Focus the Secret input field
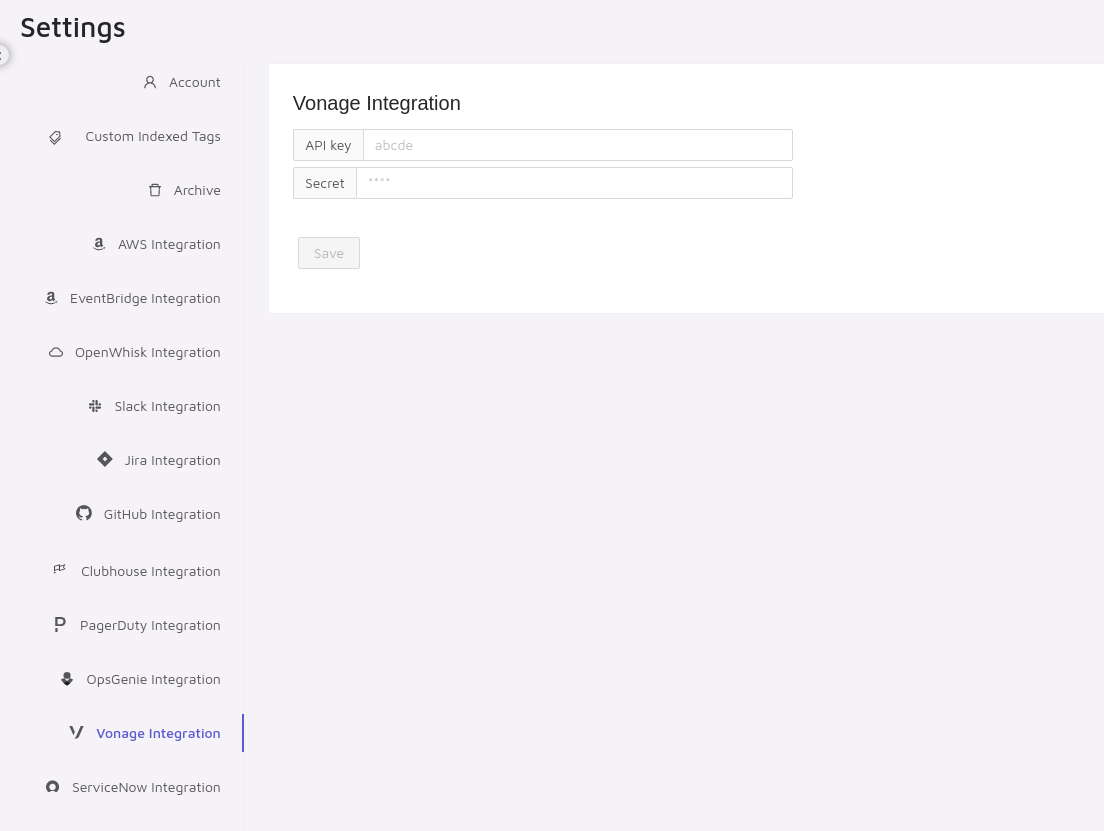The width and height of the screenshot is (1104, 831). [x=574, y=183]
